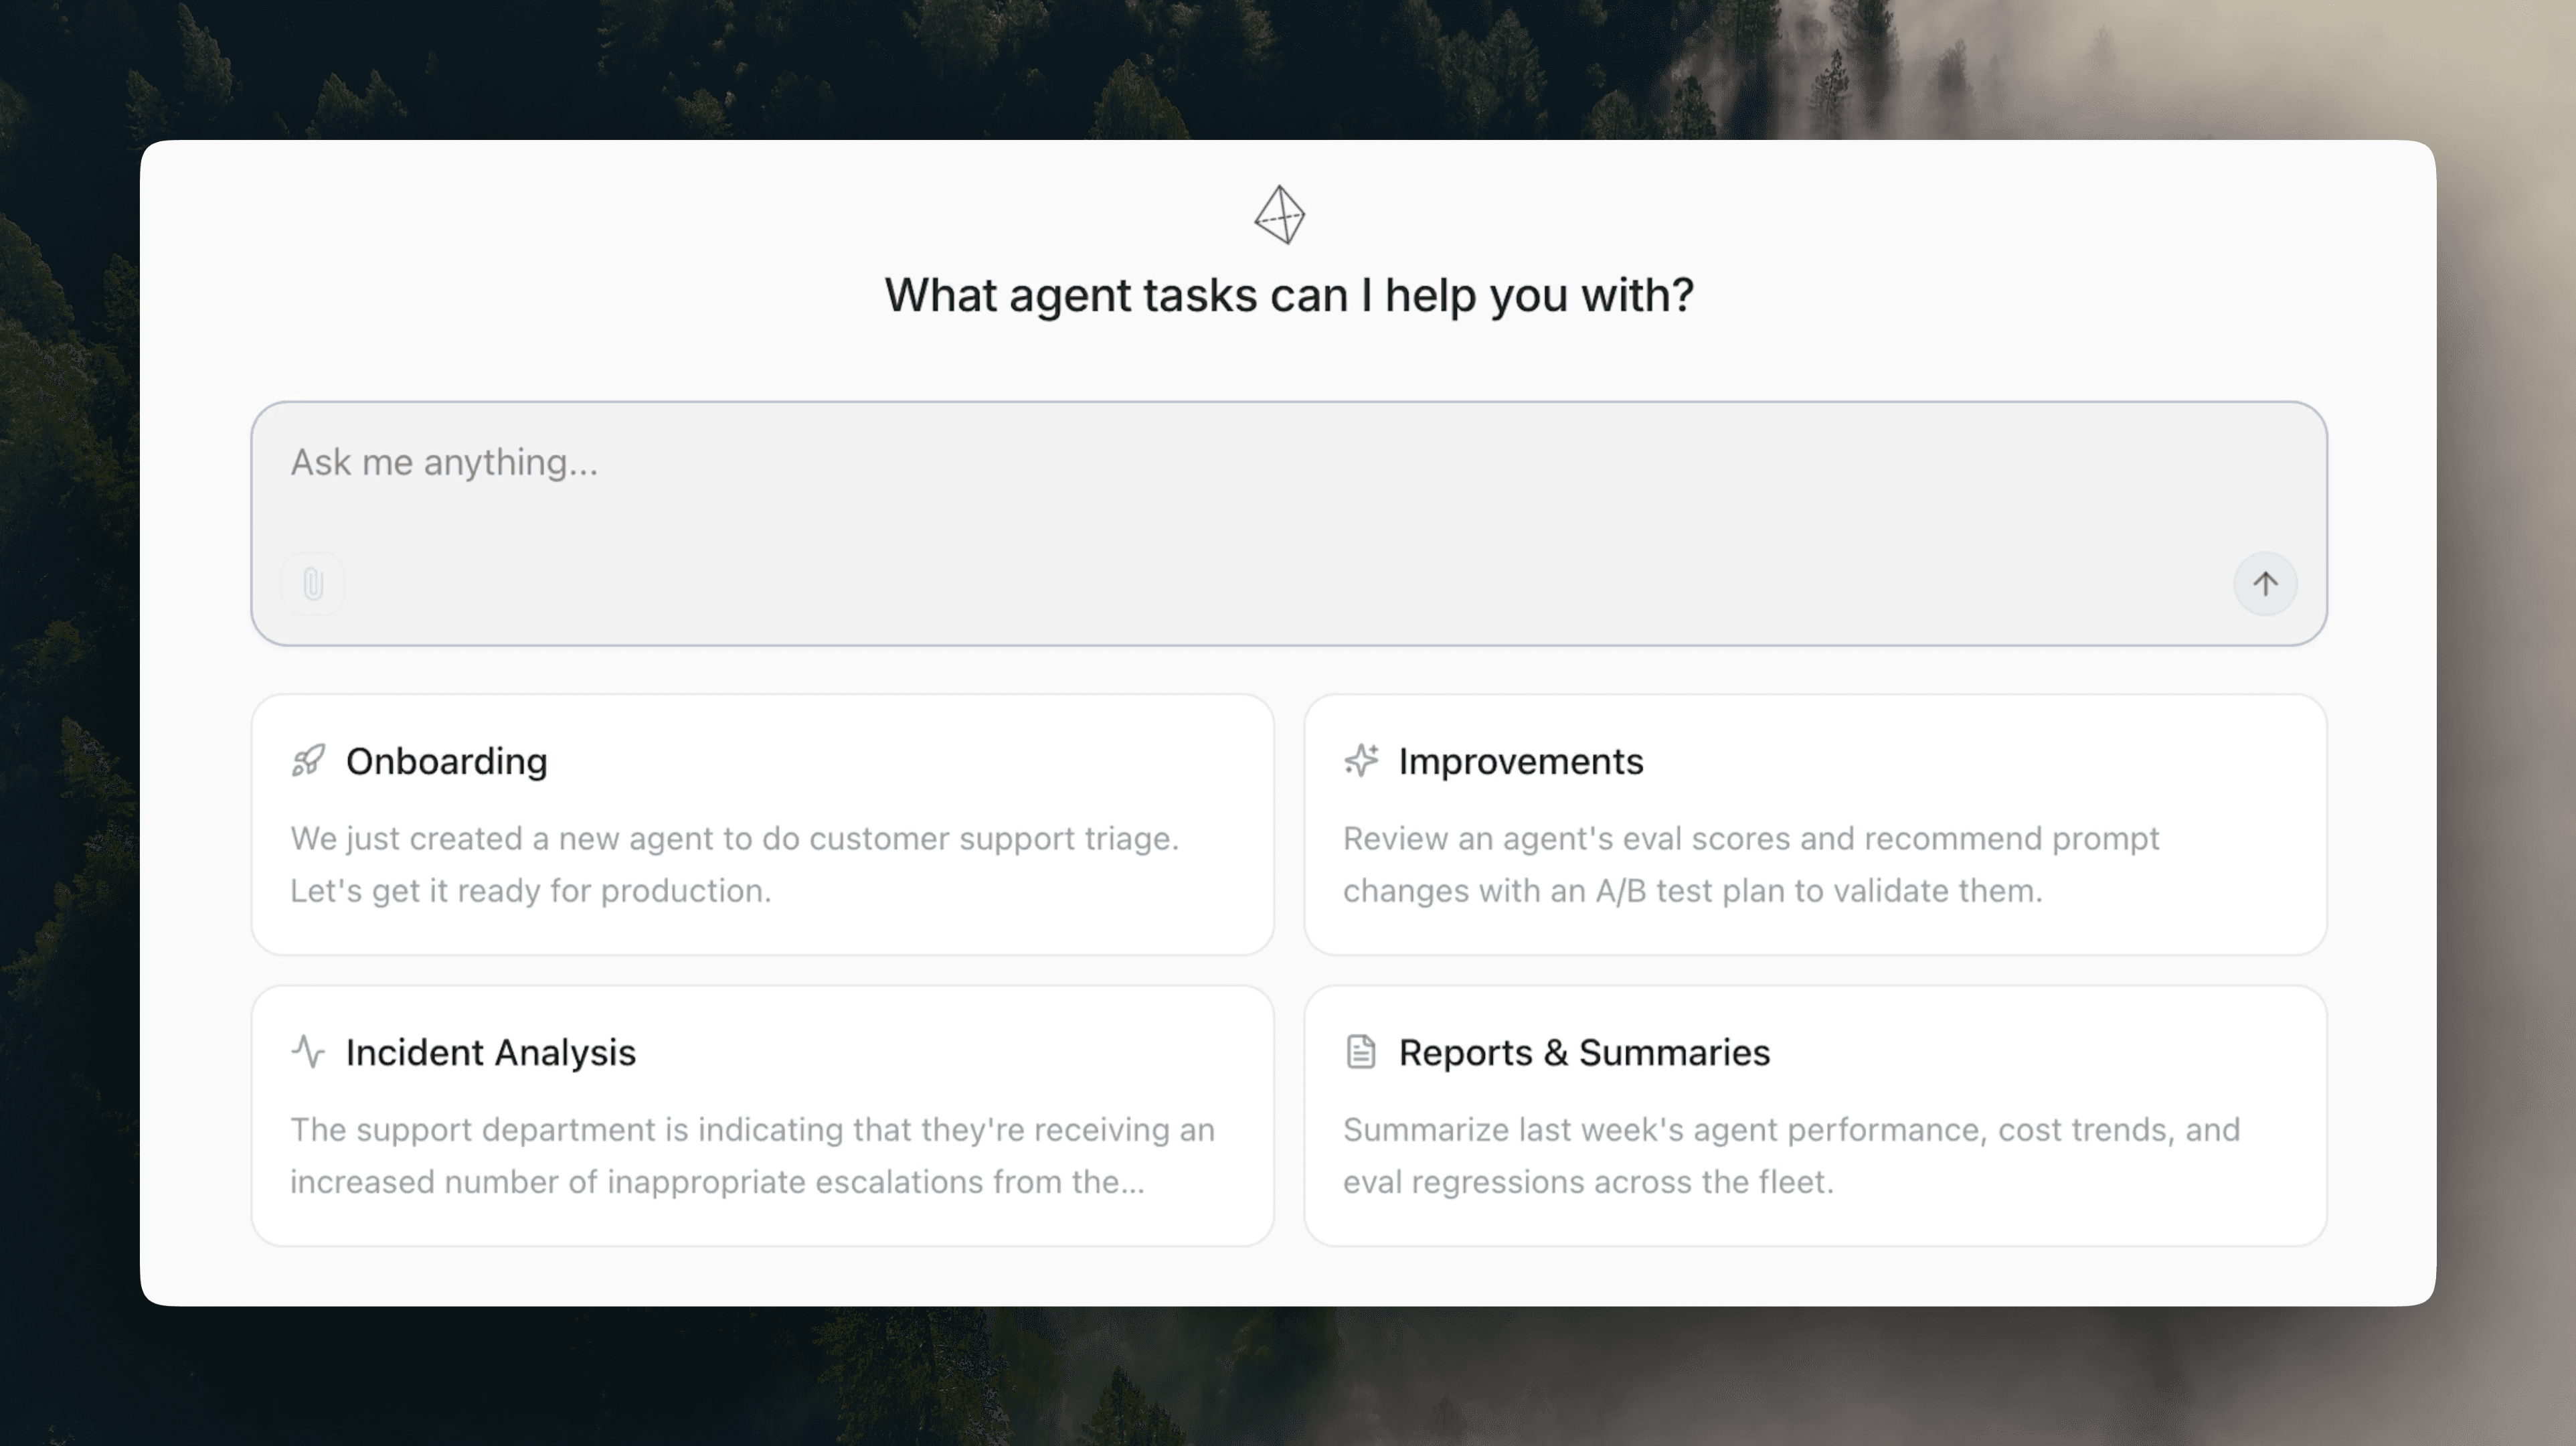The height and width of the screenshot is (1446, 2576).
Task: Click the rocket icon beside Onboarding
Action: (x=308, y=761)
